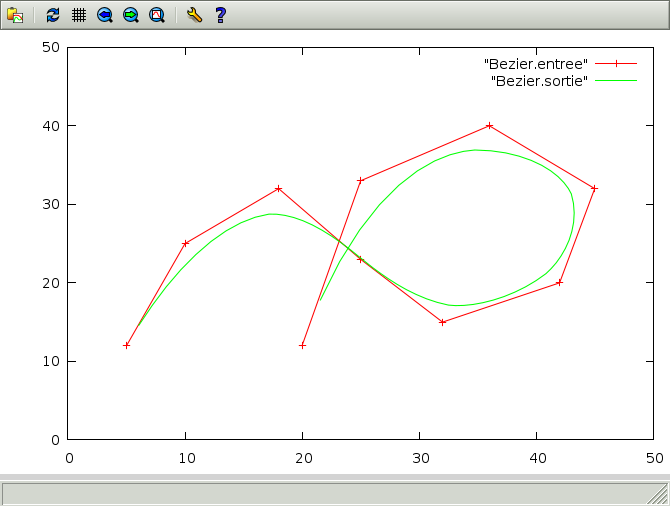Autoscale the plot with the magnifier icon
This screenshot has height=506, width=670.
(157, 15)
